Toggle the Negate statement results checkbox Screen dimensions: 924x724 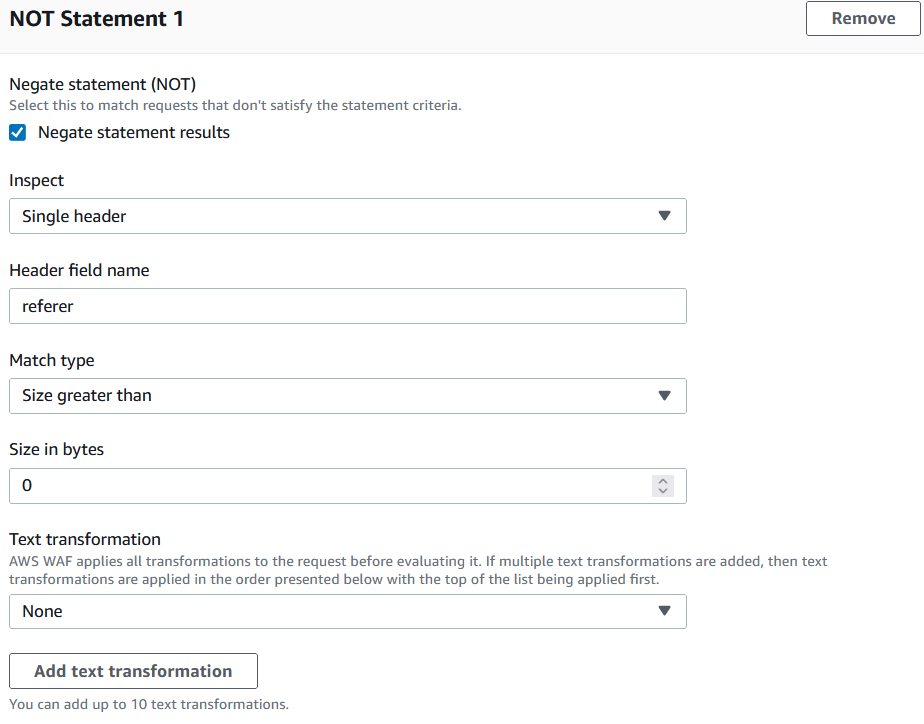click(17, 133)
